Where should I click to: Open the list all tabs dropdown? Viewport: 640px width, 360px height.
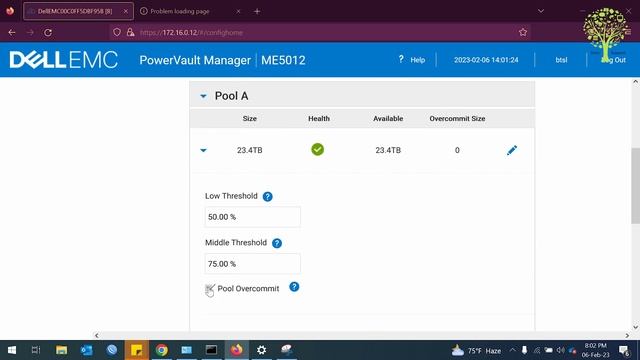click(540, 11)
